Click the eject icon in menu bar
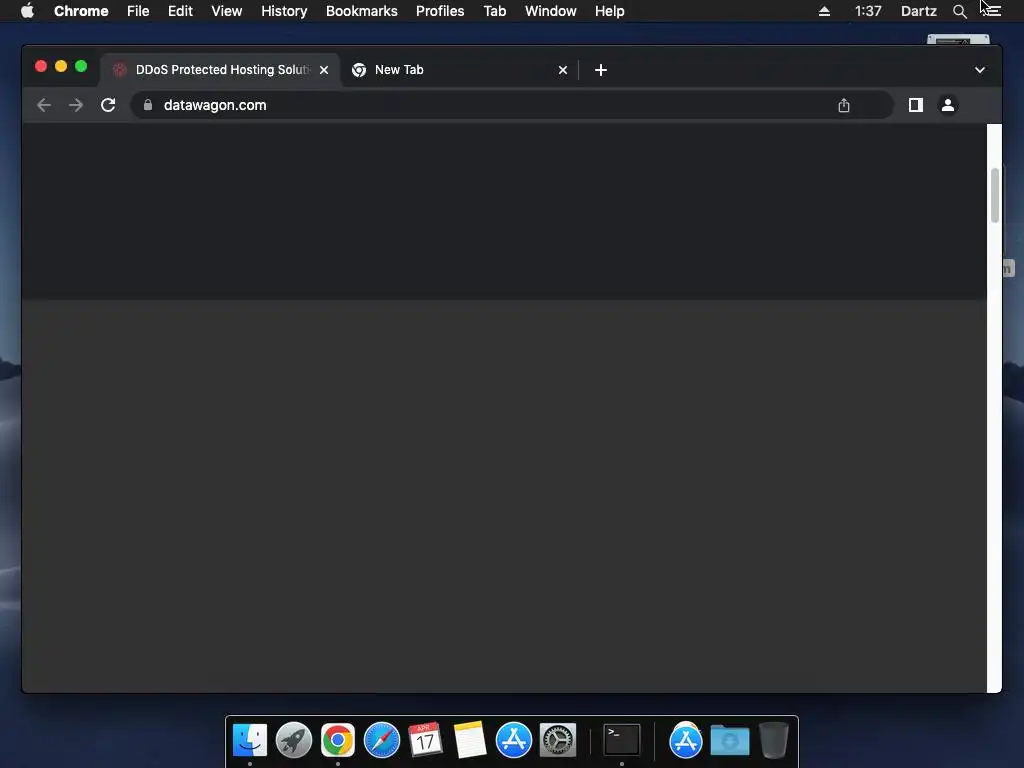 [x=824, y=11]
